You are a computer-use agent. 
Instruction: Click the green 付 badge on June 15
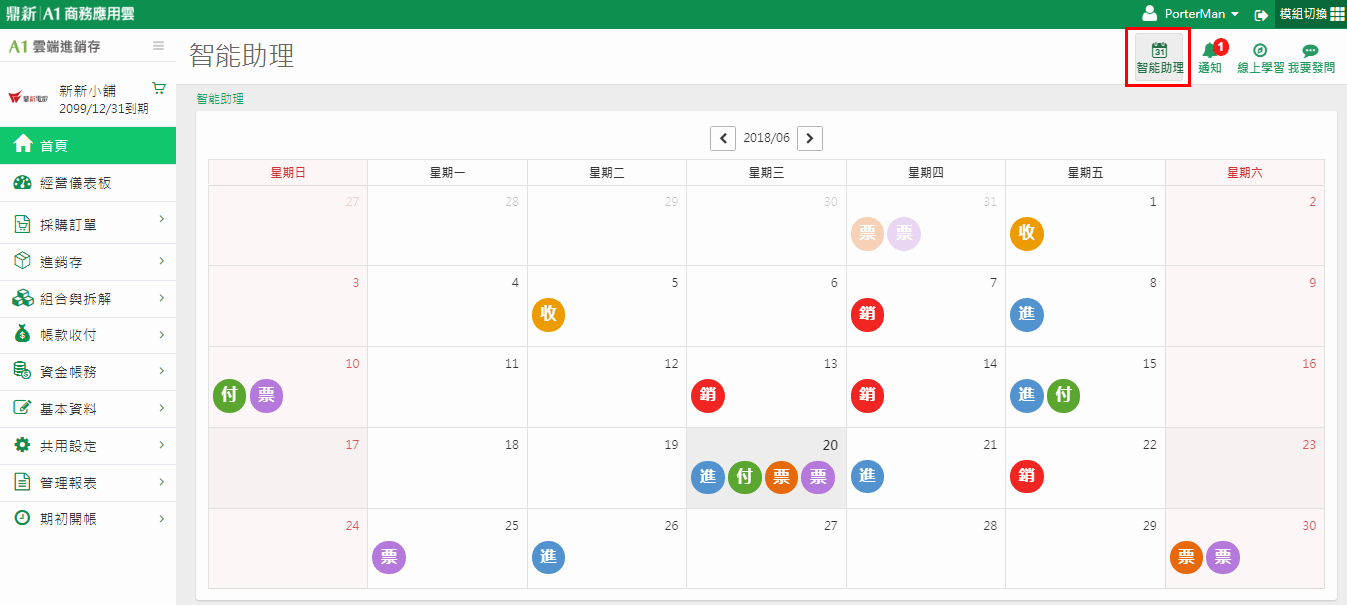tap(1064, 396)
